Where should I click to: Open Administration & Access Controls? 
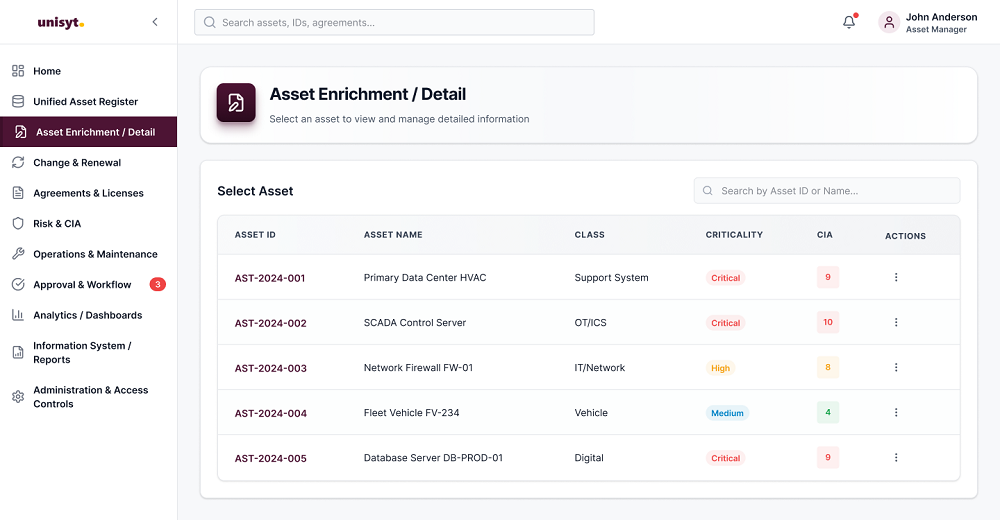point(89,397)
